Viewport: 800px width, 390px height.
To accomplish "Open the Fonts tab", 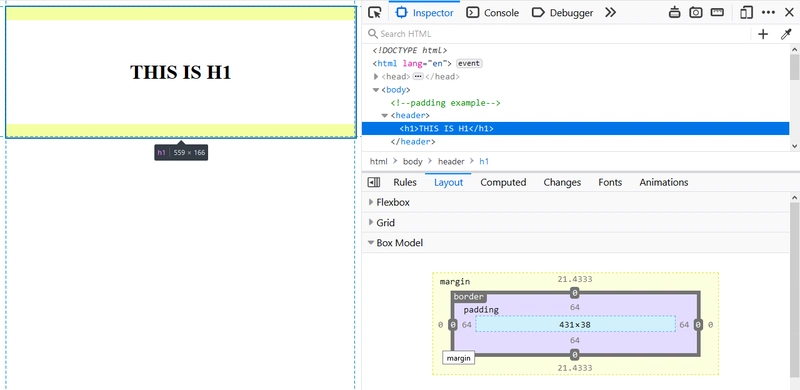I will point(610,182).
